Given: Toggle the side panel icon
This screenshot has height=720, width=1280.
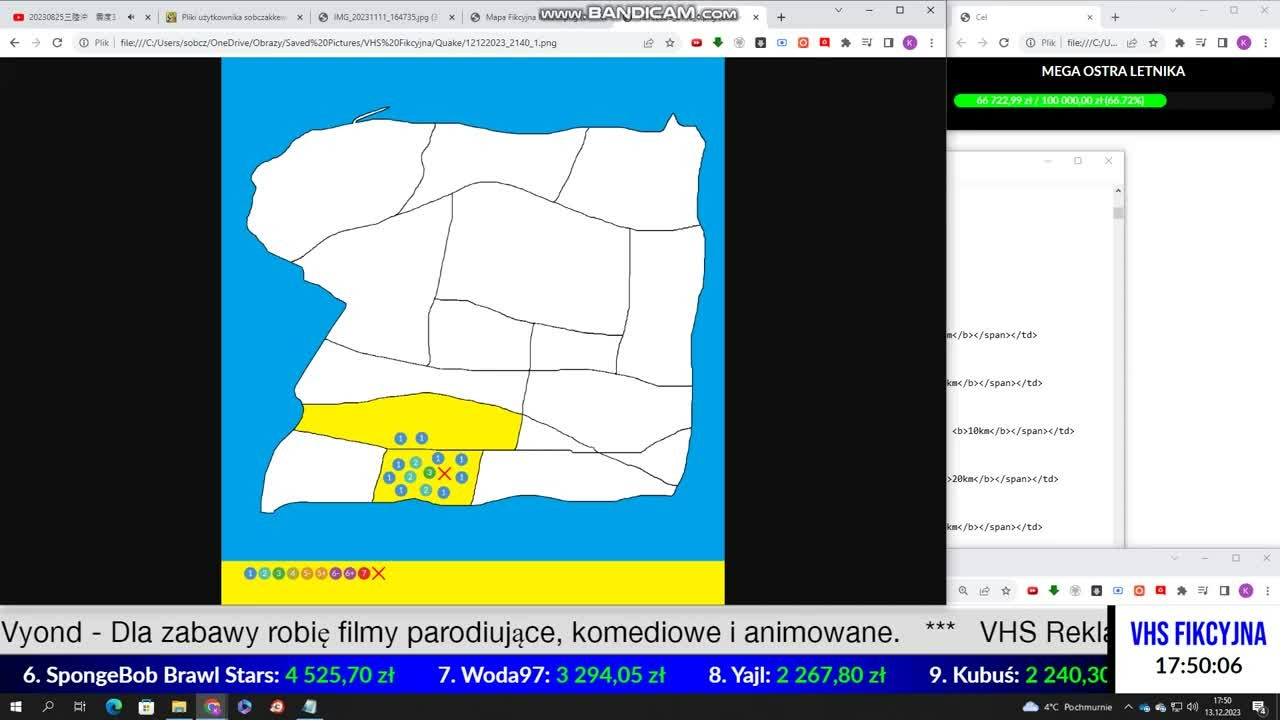Looking at the screenshot, I should click(888, 43).
